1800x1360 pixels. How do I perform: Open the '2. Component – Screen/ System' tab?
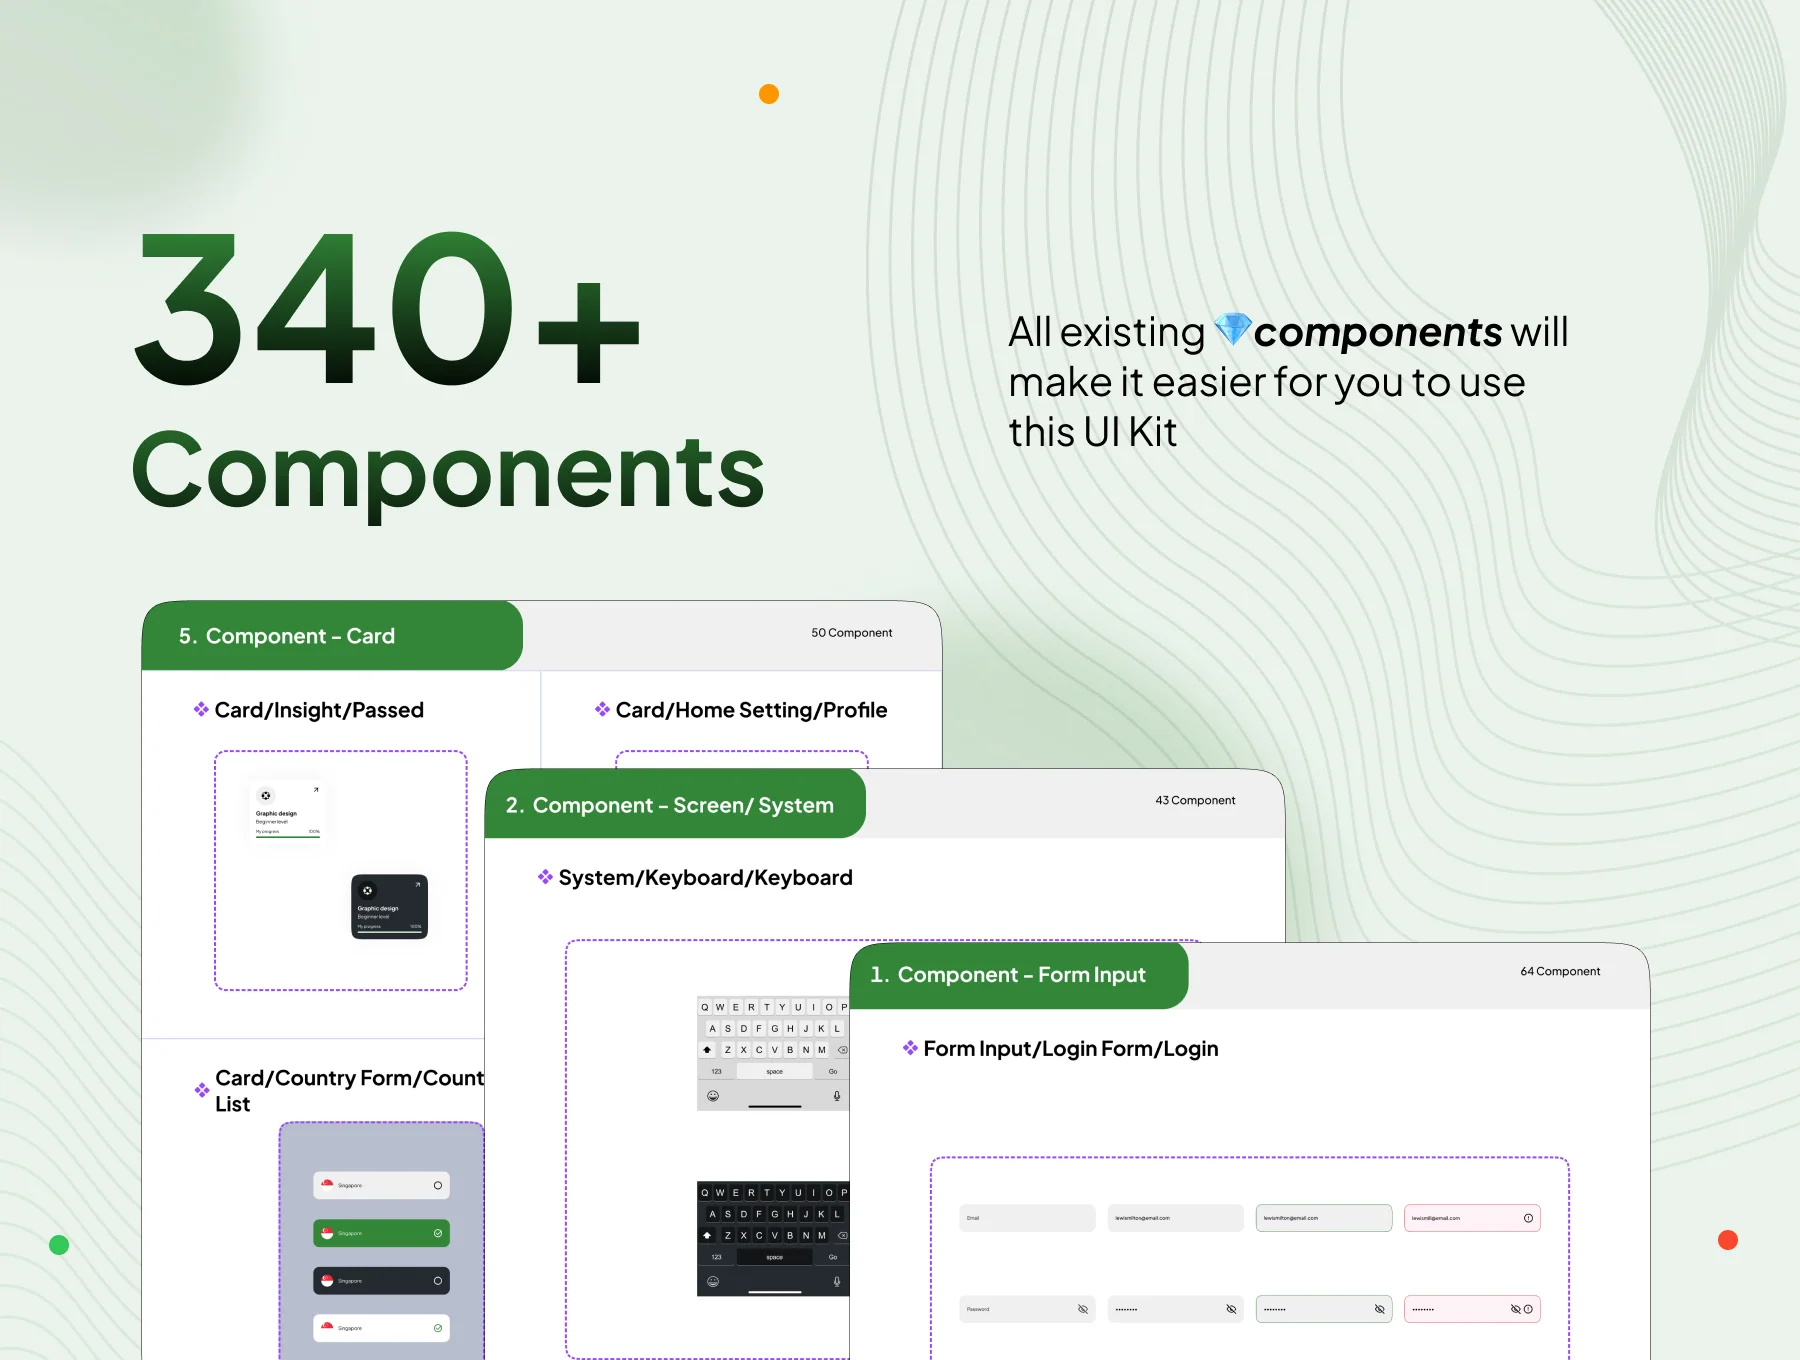coord(675,805)
